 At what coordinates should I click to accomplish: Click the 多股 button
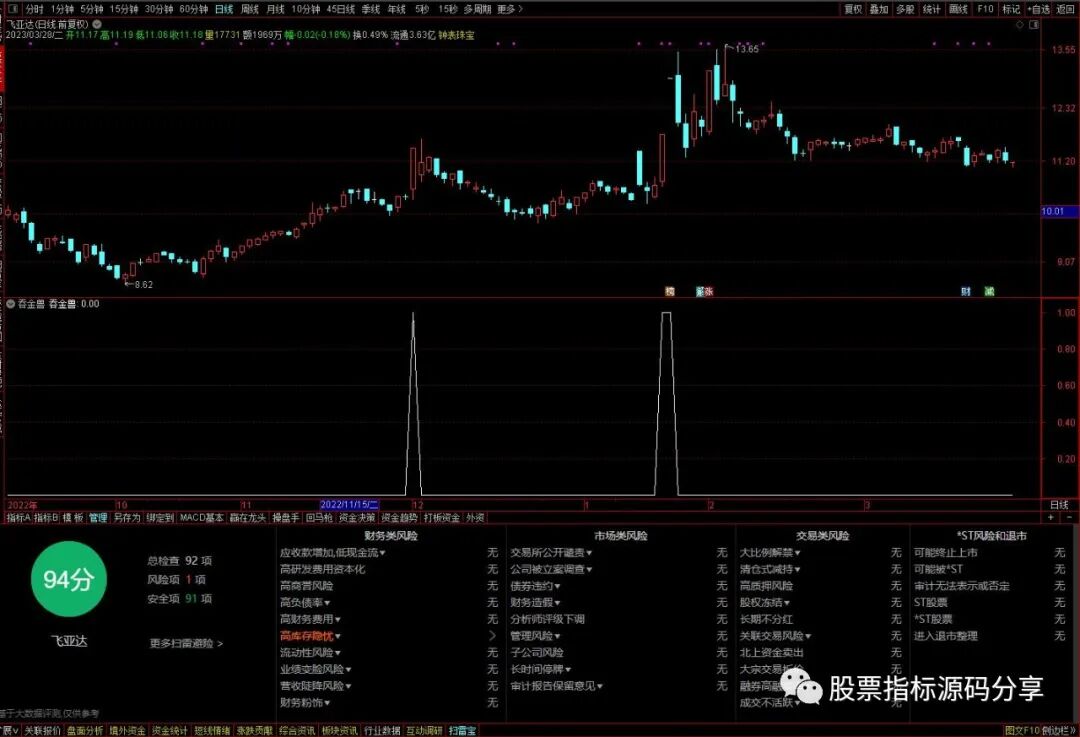pyautogui.click(x=905, y=9)
